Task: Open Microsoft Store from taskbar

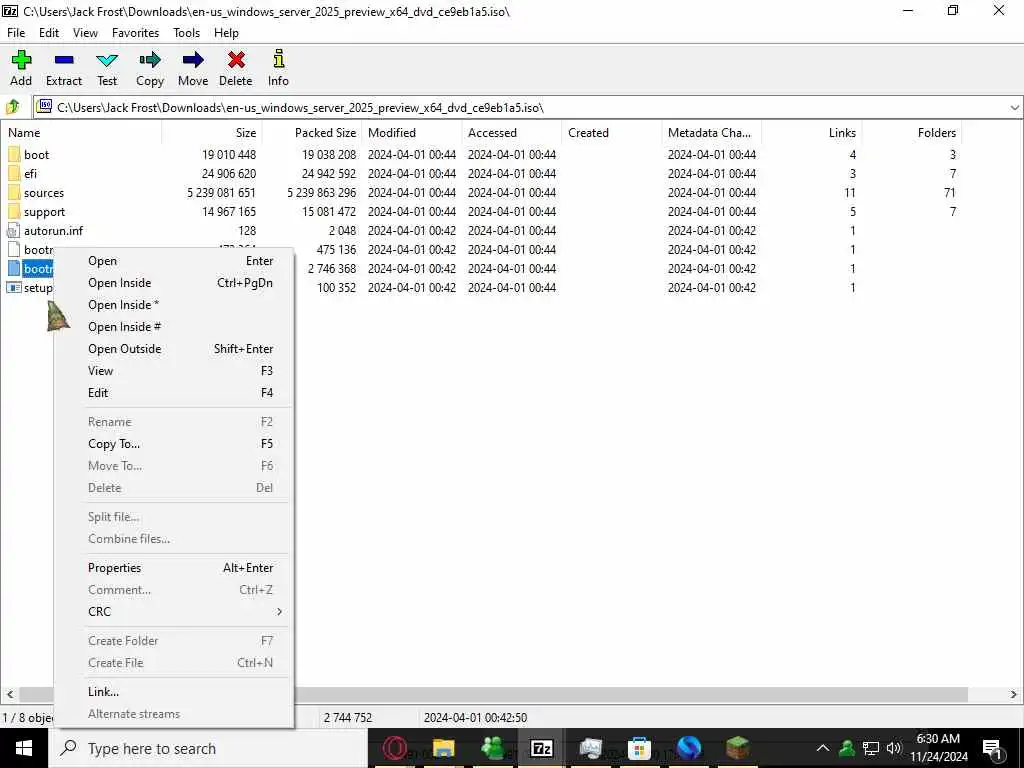Action: tap(639, 748)
